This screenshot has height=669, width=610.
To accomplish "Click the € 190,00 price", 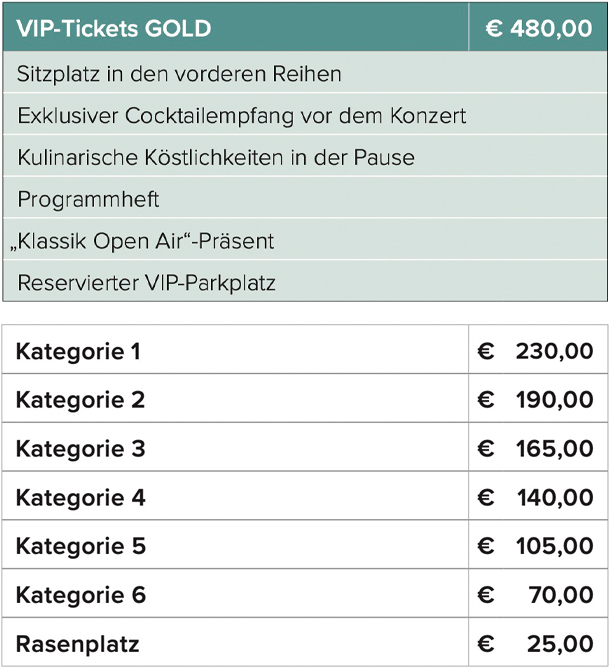I will coord(535,400).
